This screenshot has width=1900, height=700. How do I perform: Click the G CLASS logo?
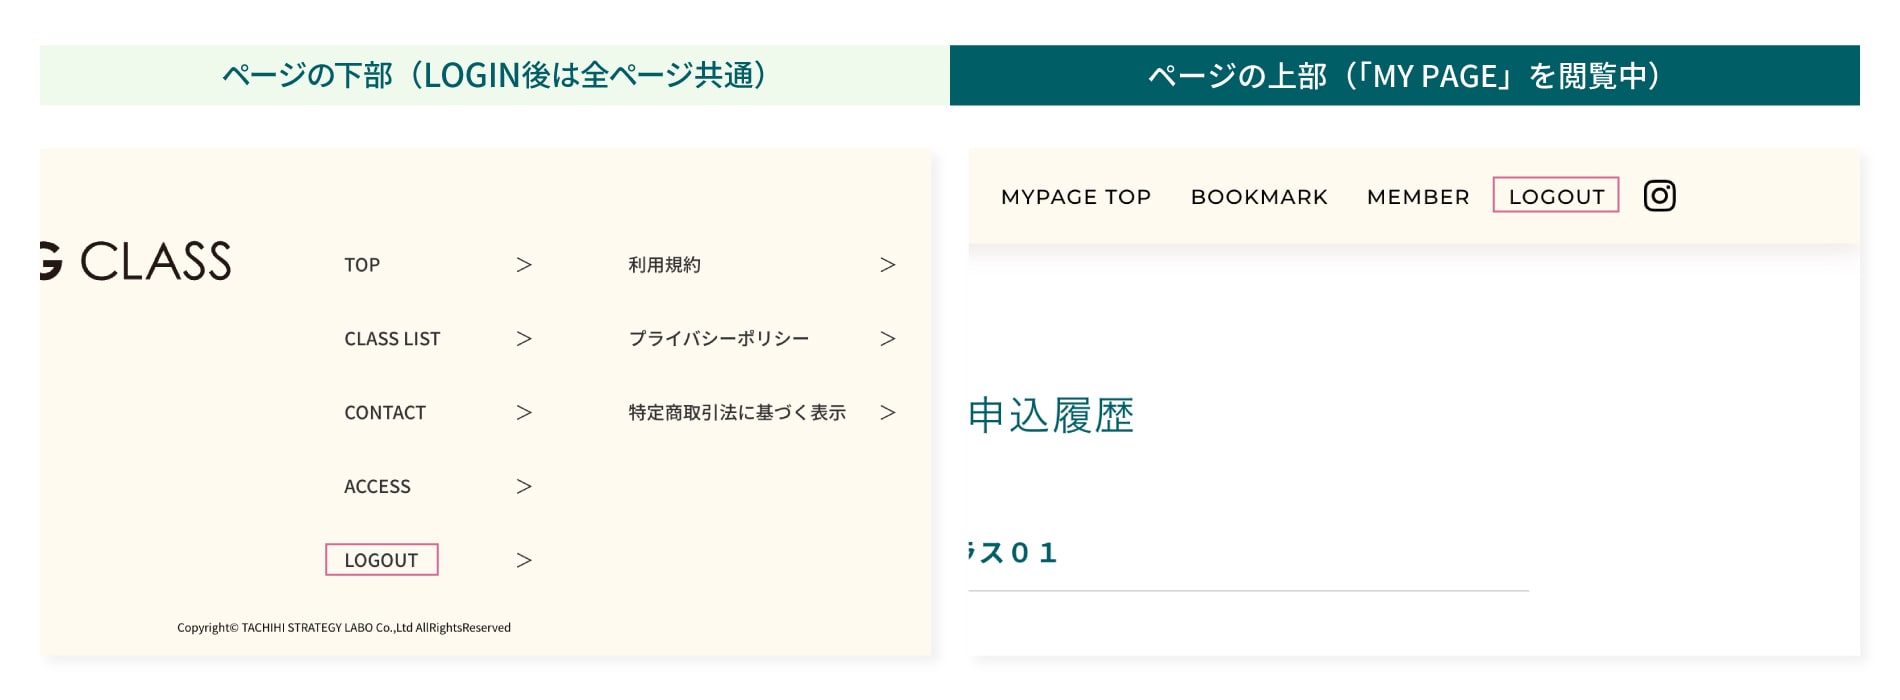[136, 261]
